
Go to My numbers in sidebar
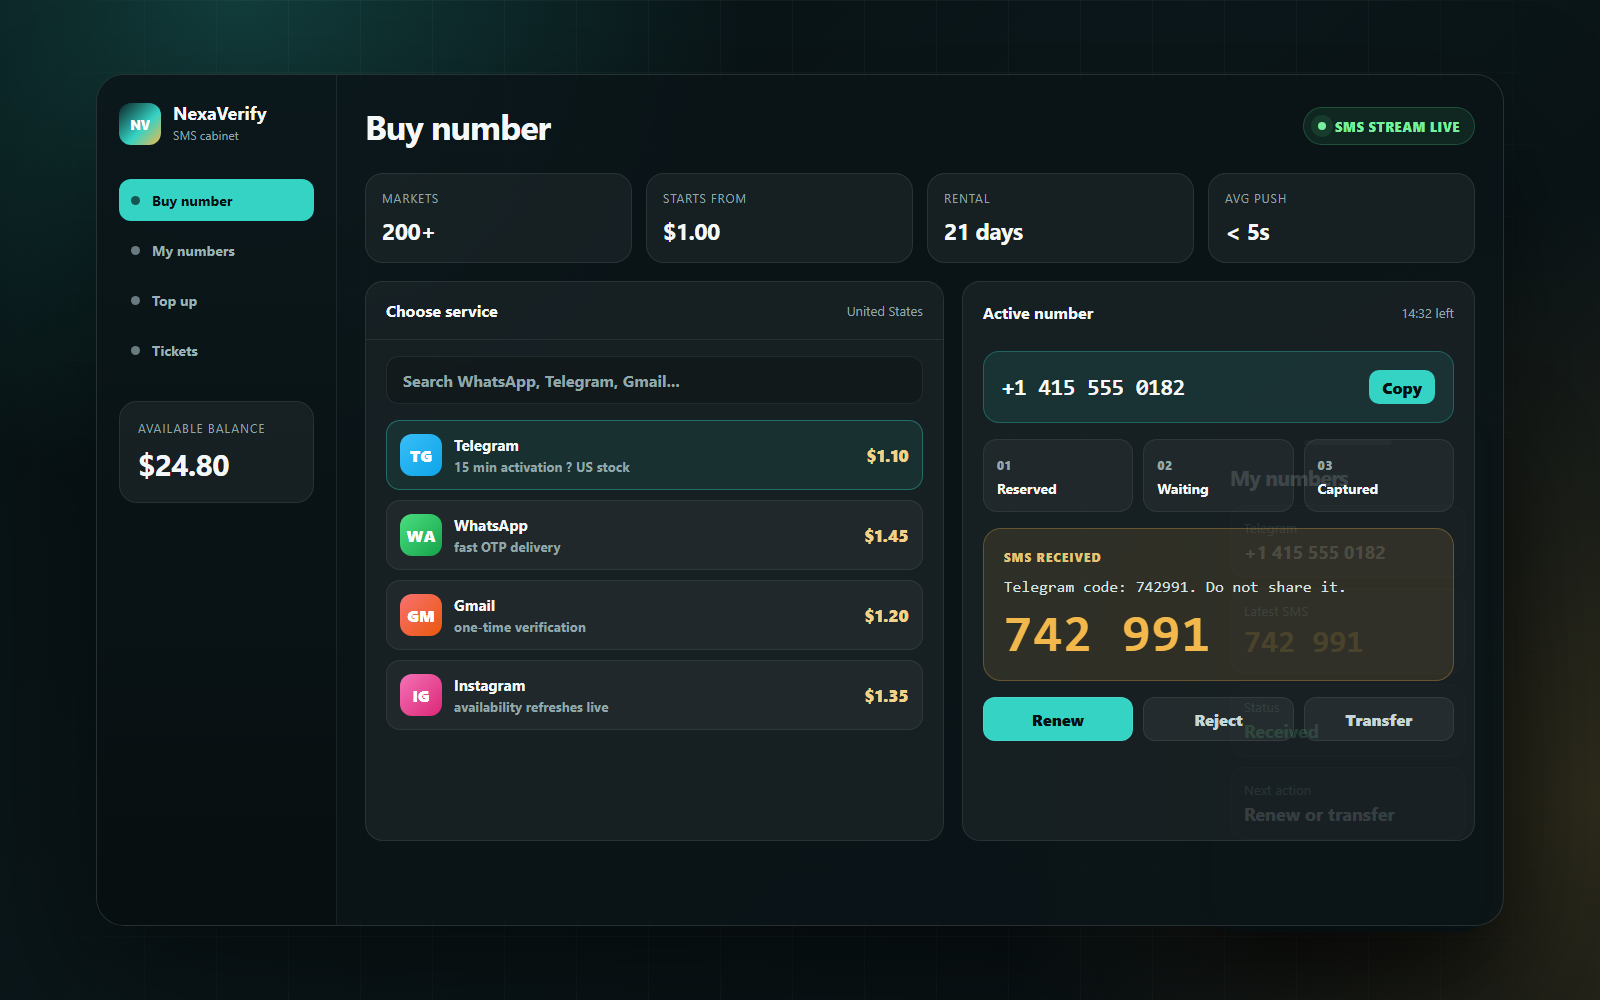point(216,251)
